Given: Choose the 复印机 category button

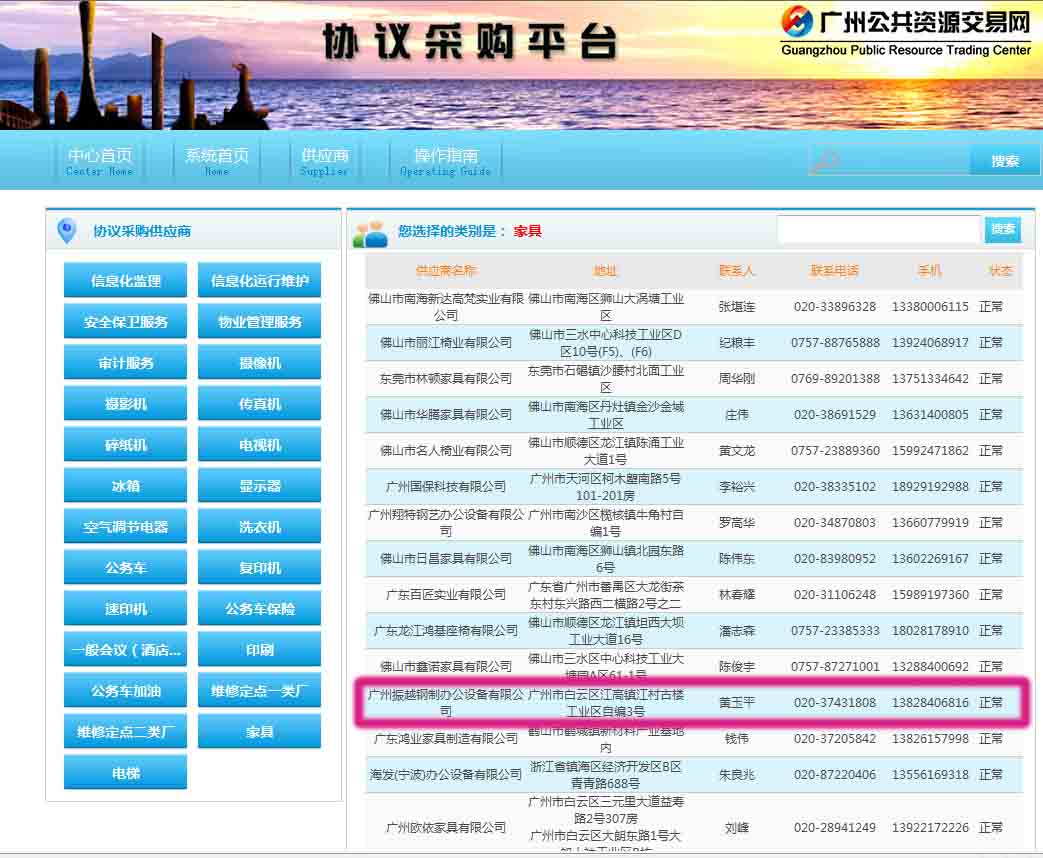Looking at the screenshot, I should coord(259,568).
